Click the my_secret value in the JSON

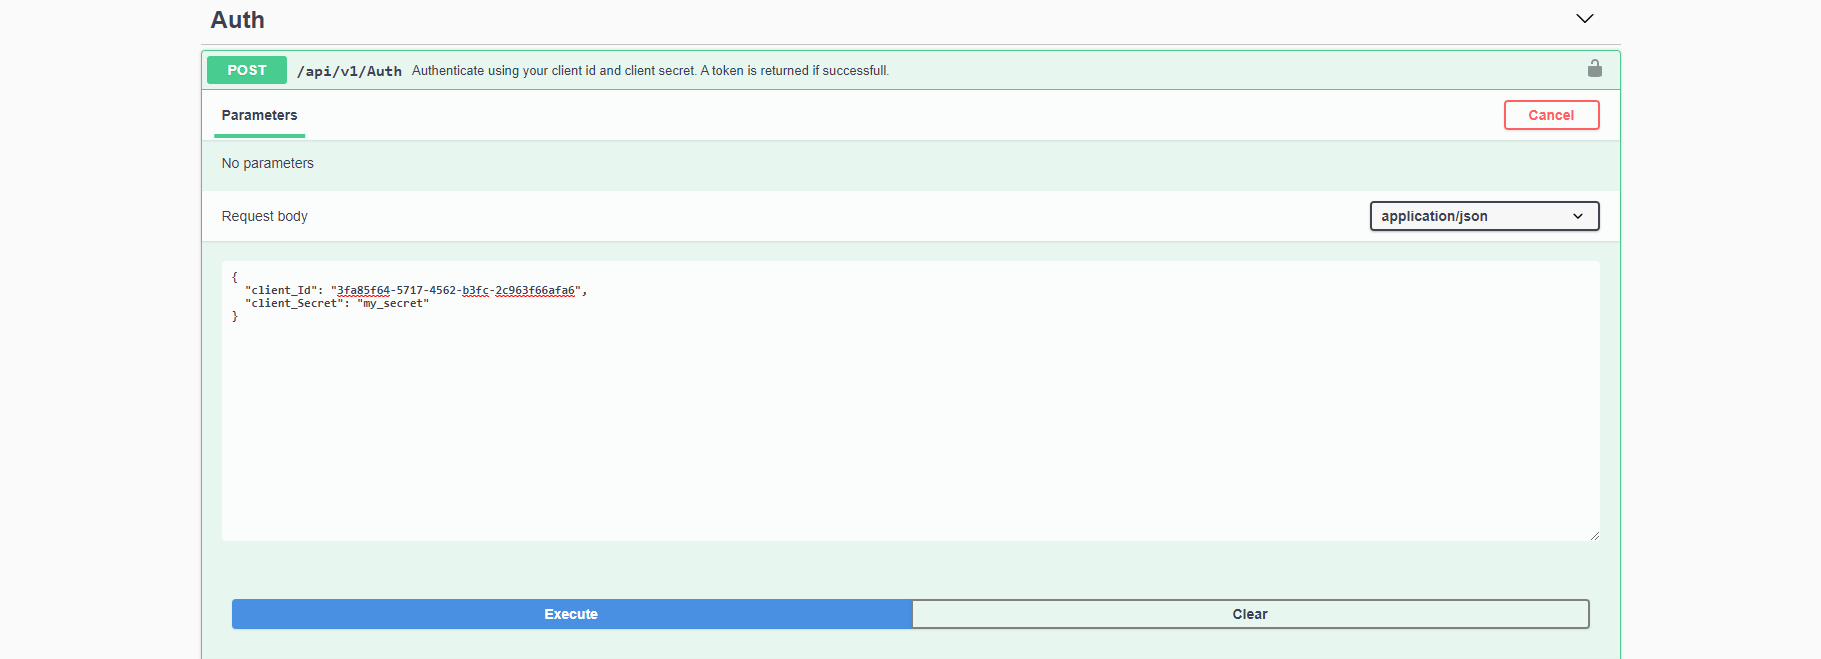[394, 302]
